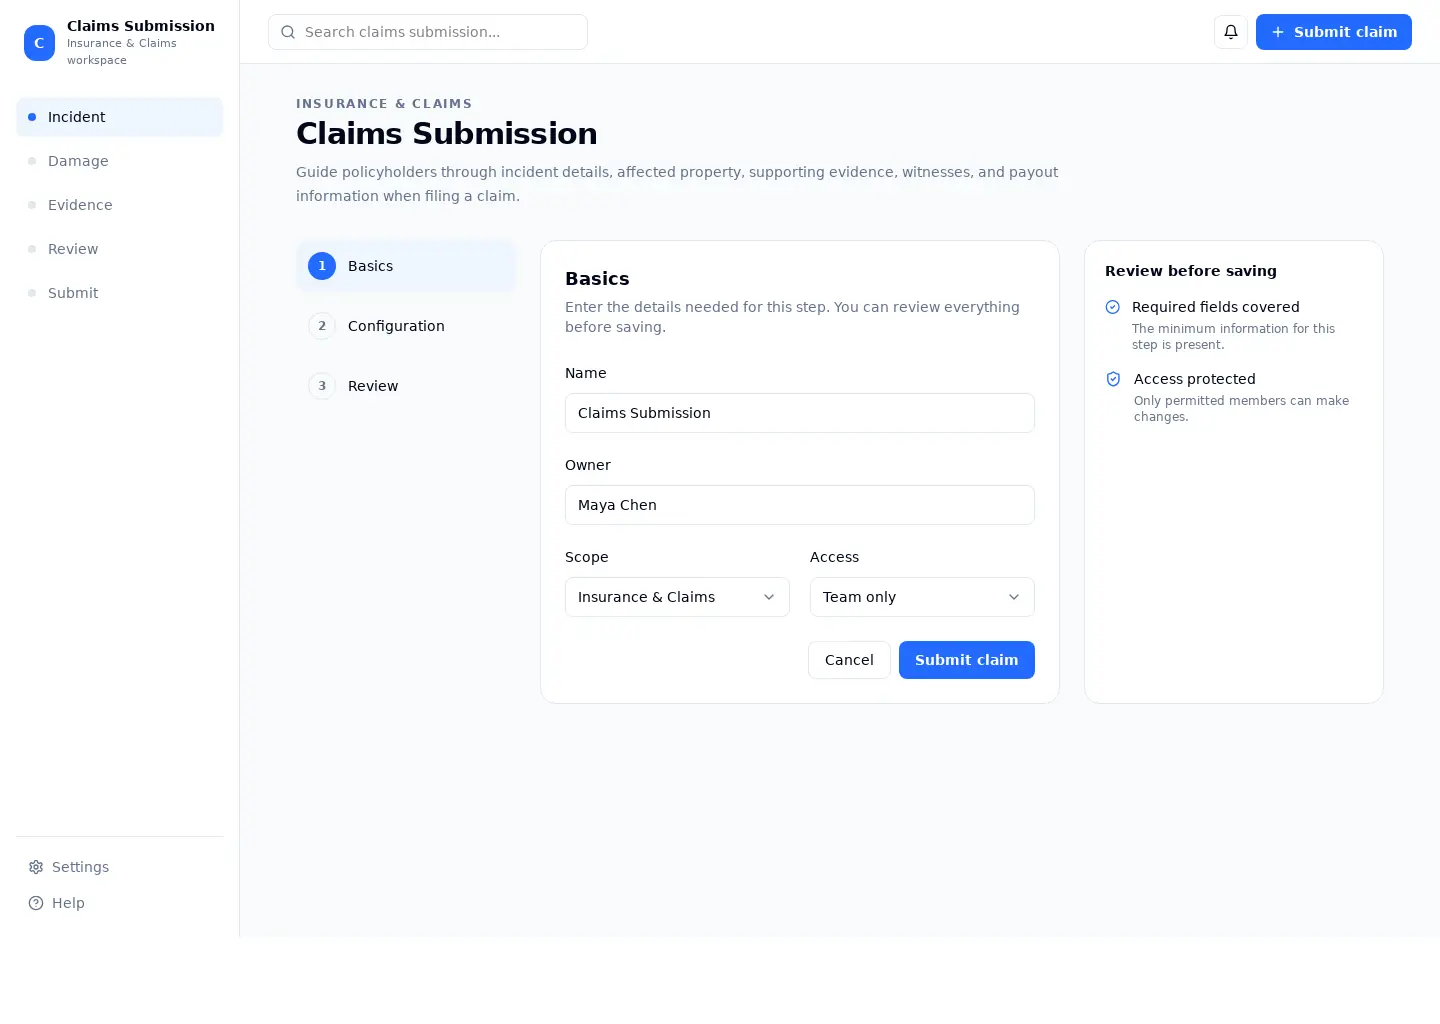This screenshot has height=1024, width=1440.
Task: Focus the Search claims submission field
Action: click(428, 32)
